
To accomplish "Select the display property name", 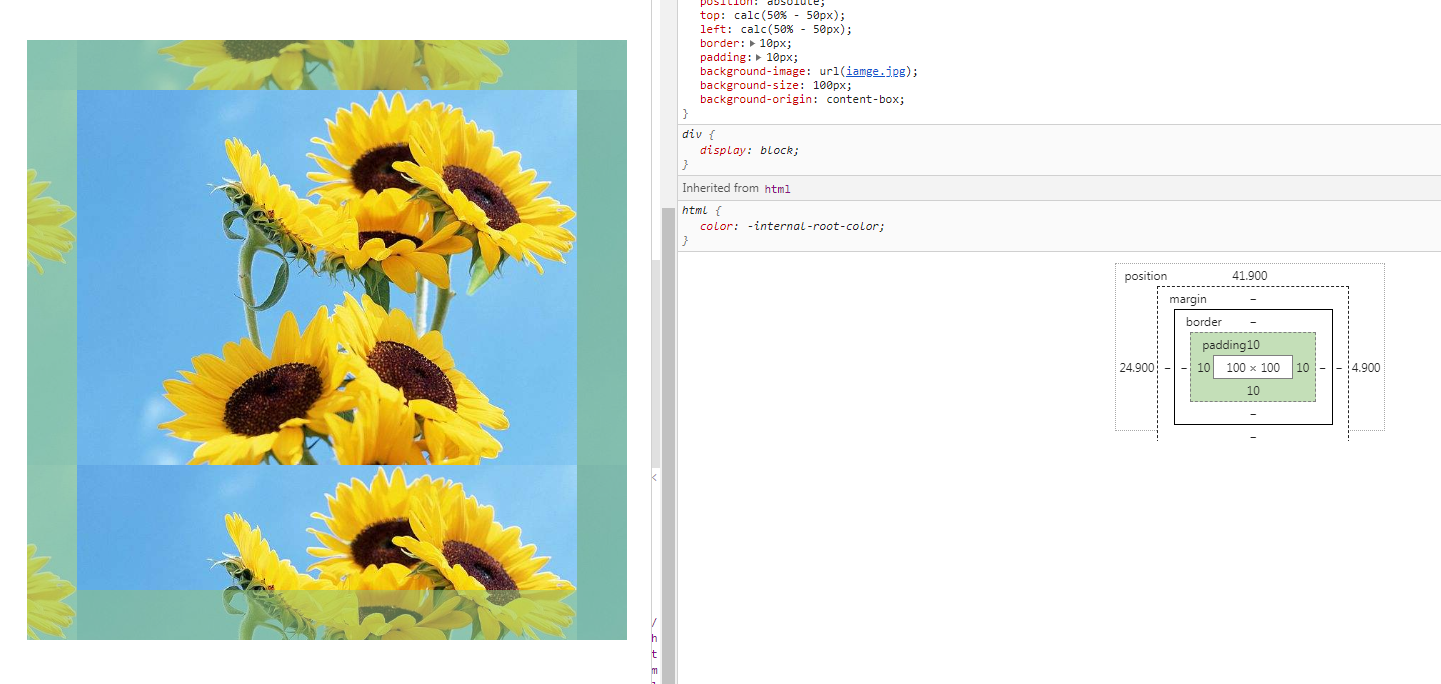I will tap(724, 150).
